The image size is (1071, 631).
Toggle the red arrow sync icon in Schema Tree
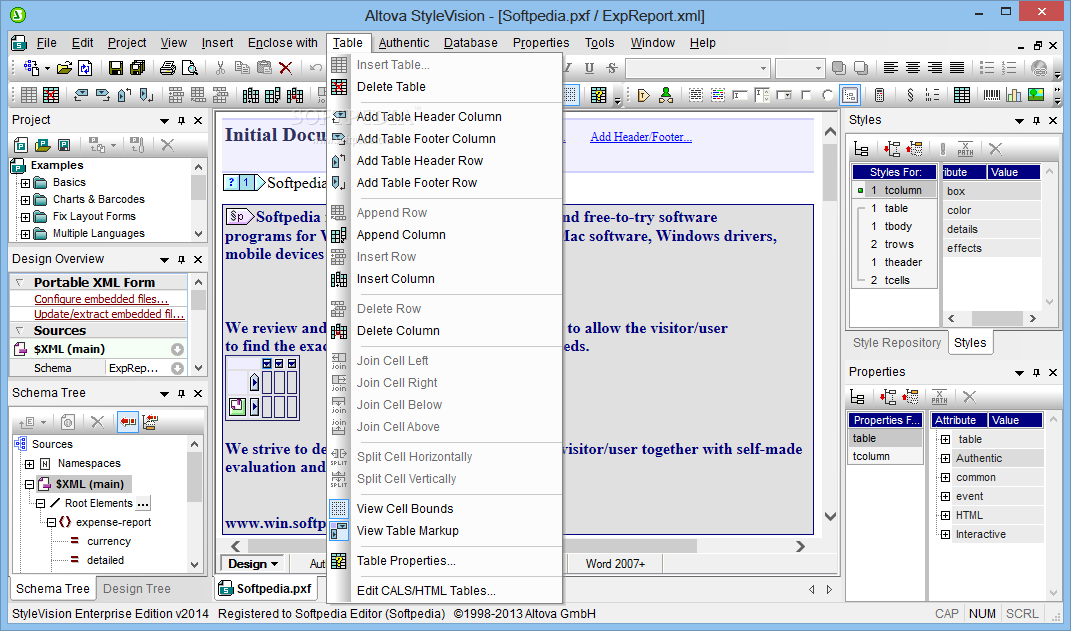[128, 422]
